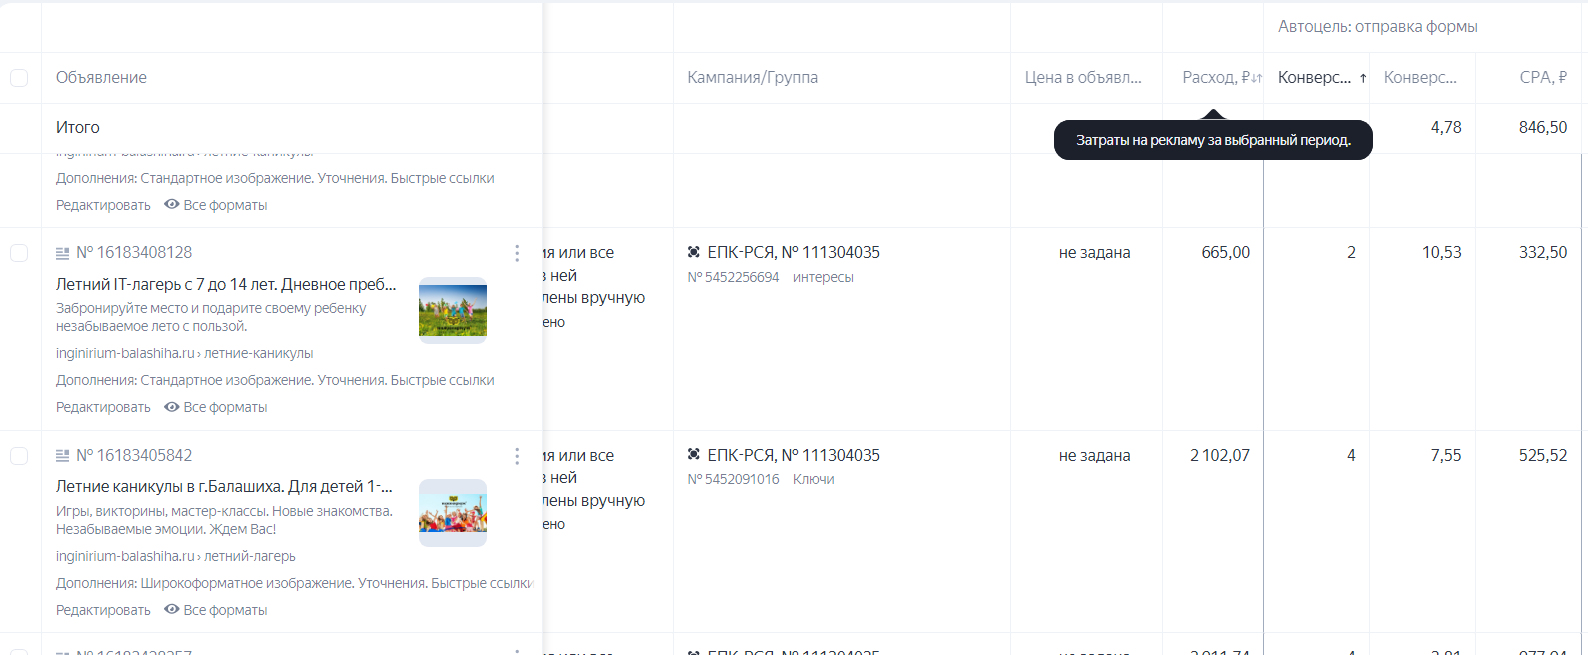The width and height of the screenshot is (1588, 655).
Task: Open three-dot menu for ad № 16183408128
Action: pos(517,253)
